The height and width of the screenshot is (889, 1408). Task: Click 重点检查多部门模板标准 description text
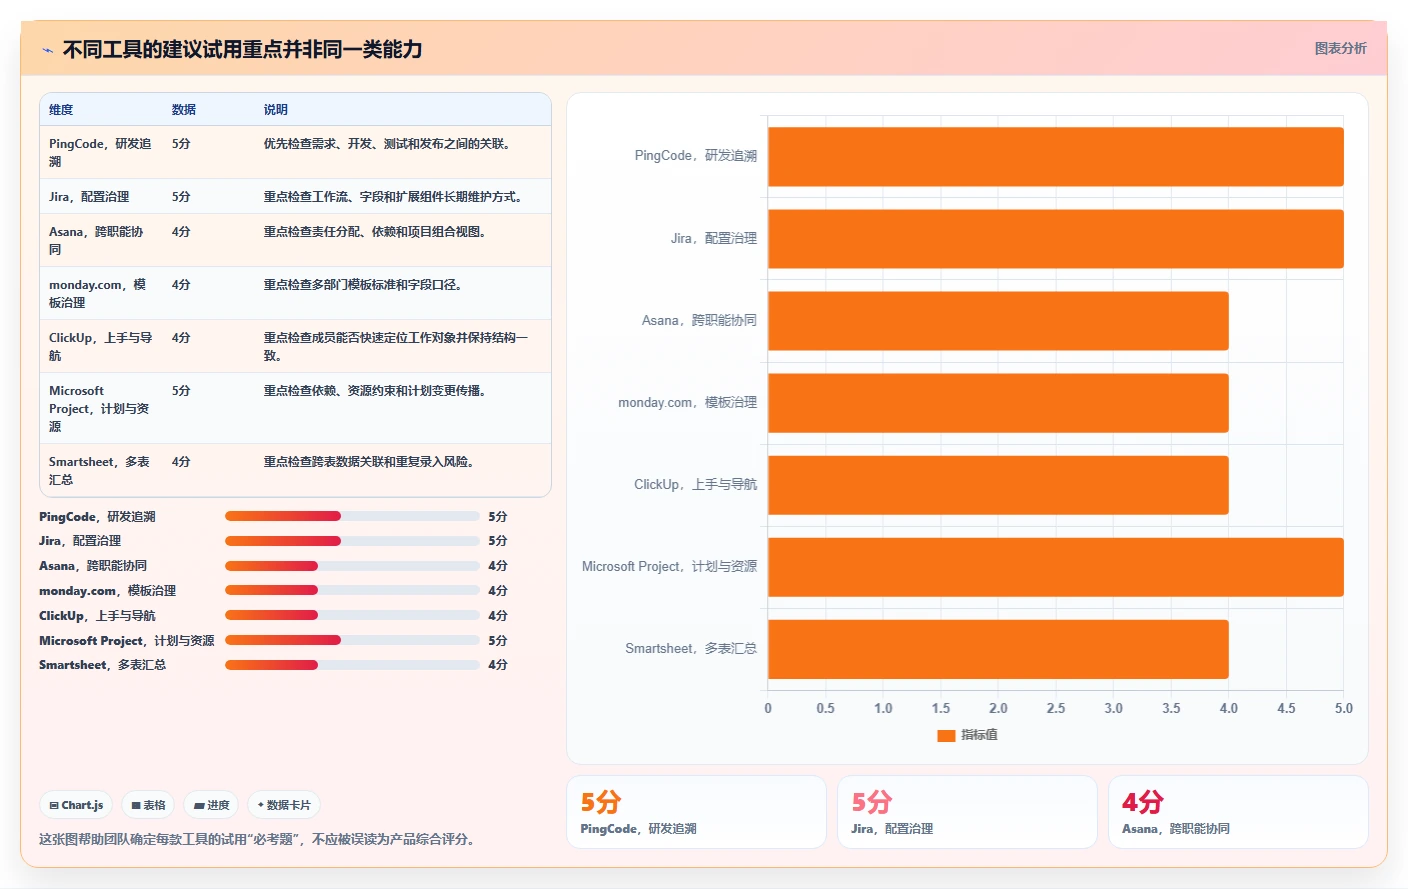coord(365,285)
